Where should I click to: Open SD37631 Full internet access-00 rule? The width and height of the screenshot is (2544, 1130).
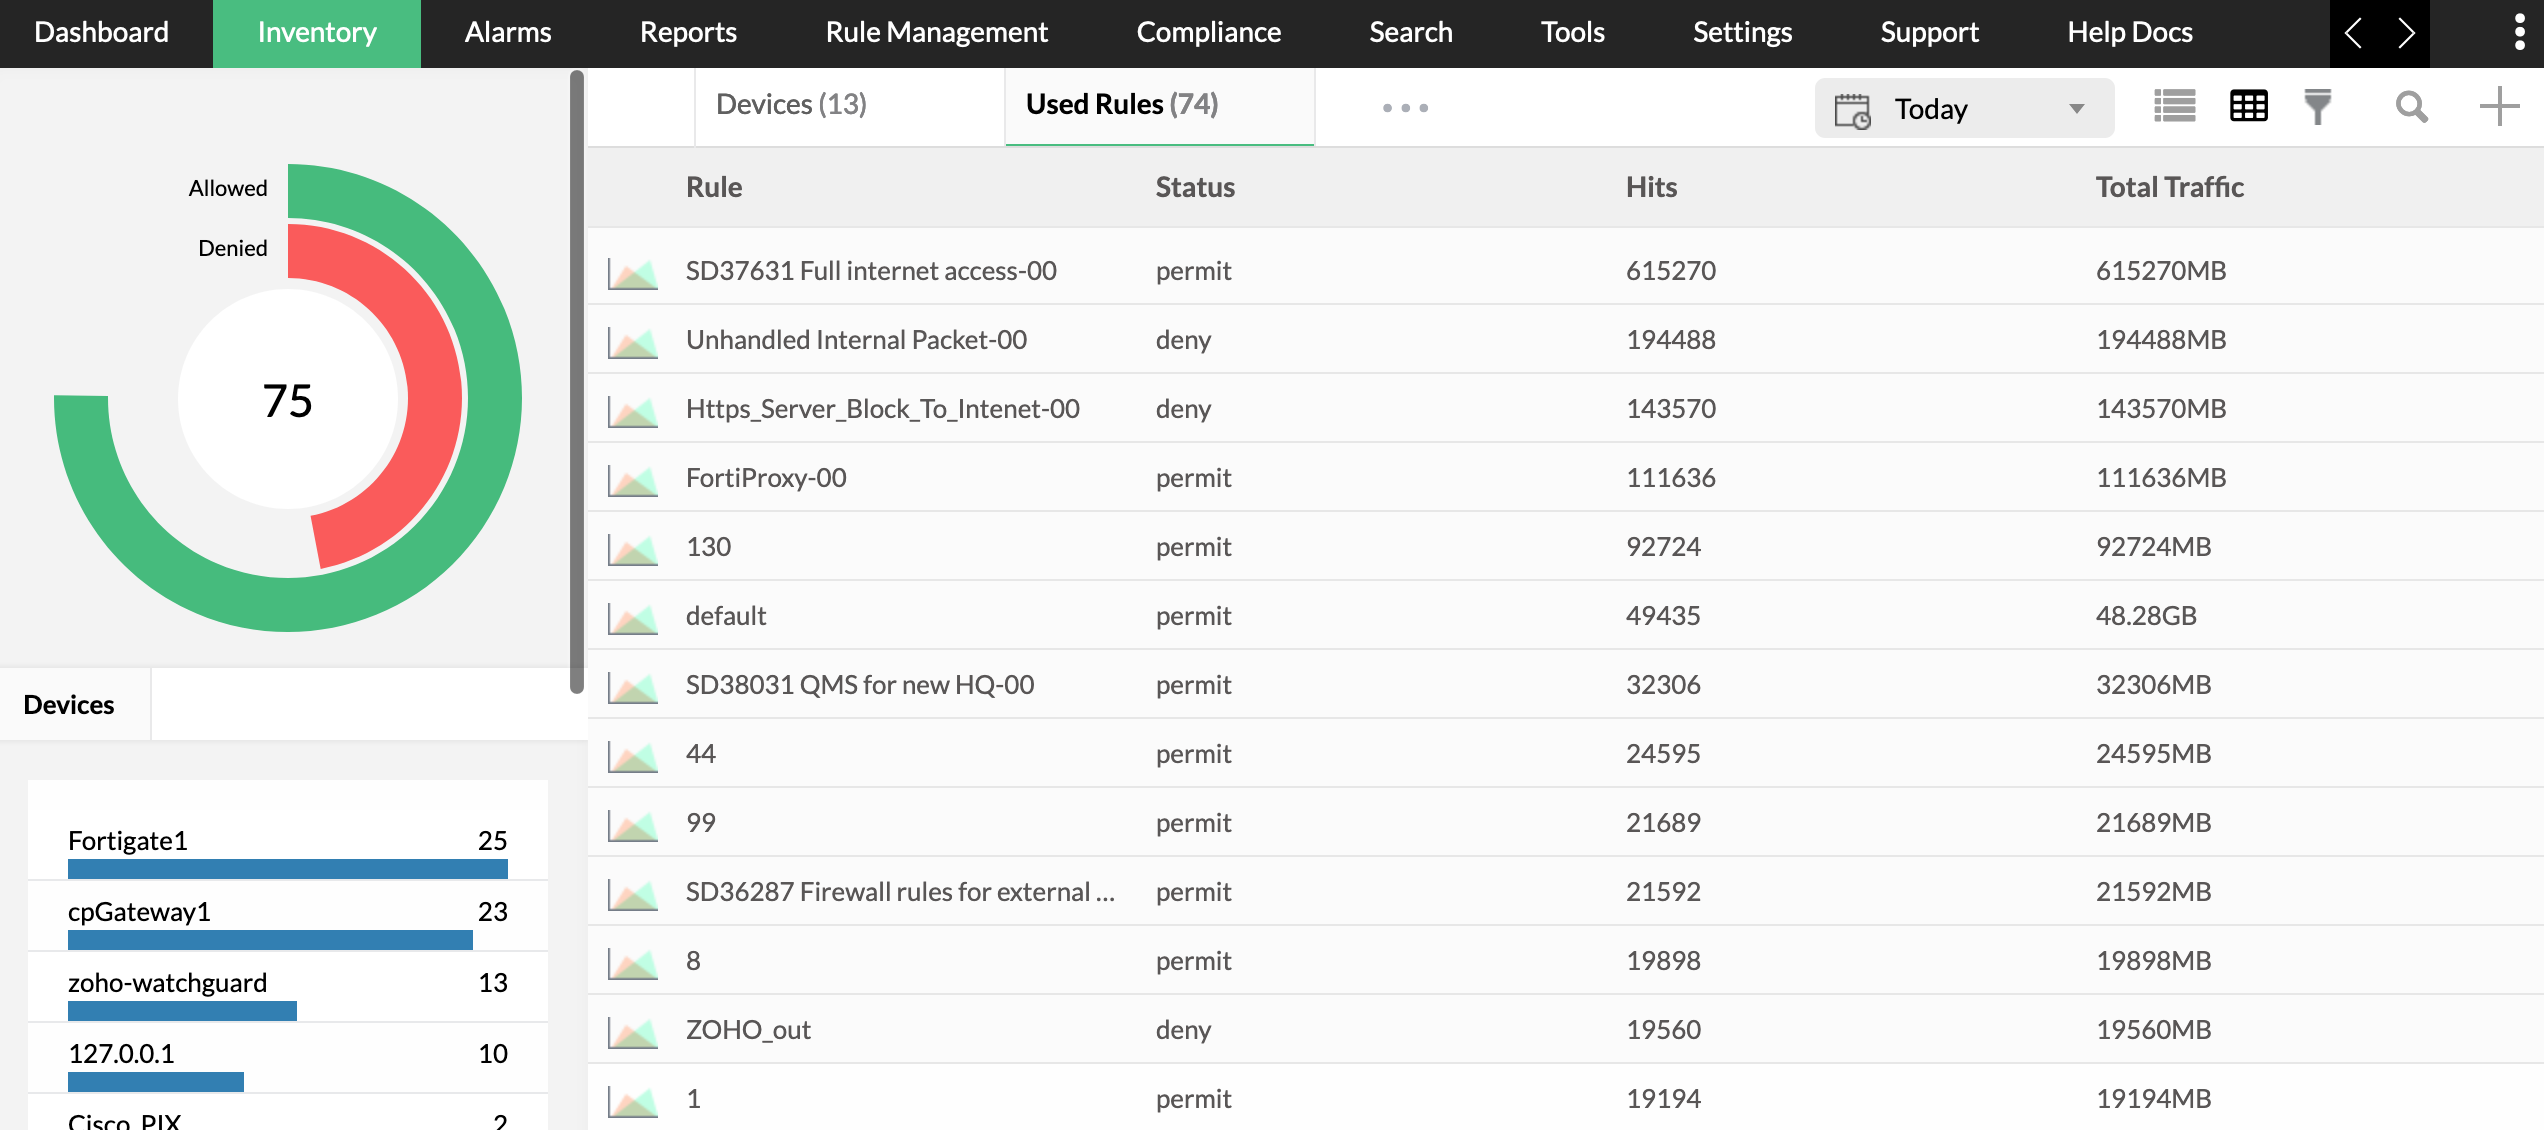coord(870,271)
